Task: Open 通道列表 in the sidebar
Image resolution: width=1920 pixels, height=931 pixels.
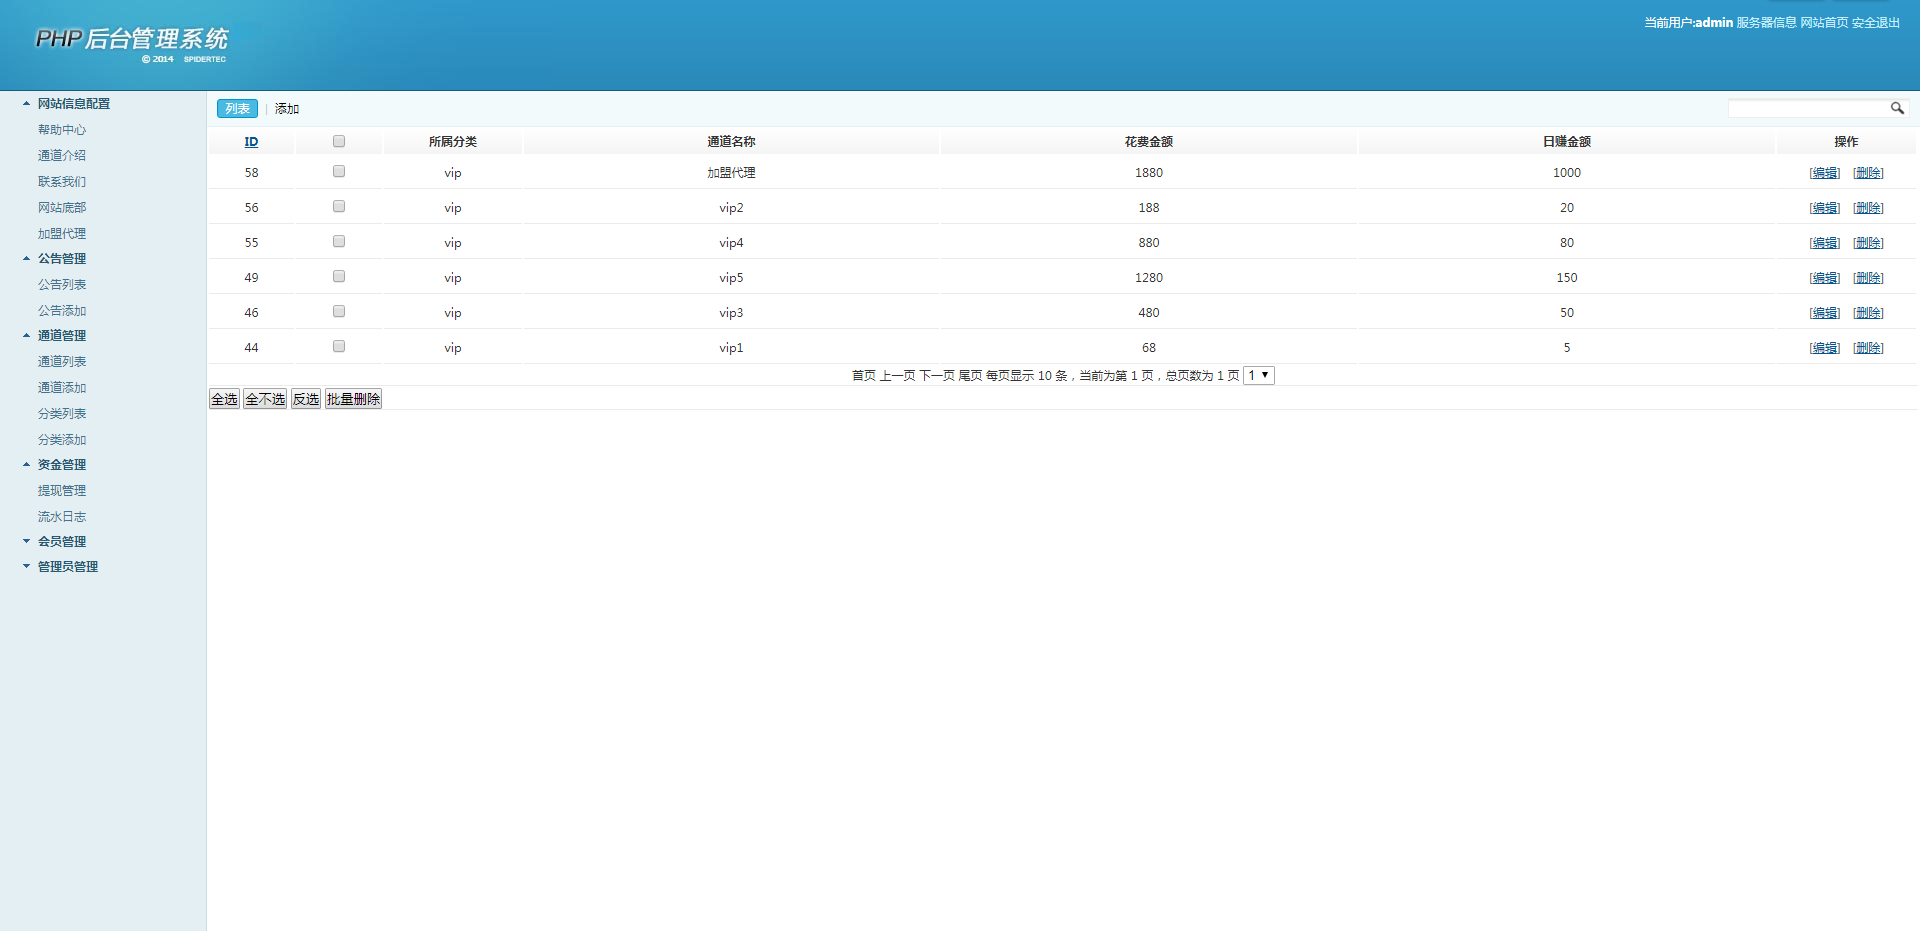Action: click(62, 362)
